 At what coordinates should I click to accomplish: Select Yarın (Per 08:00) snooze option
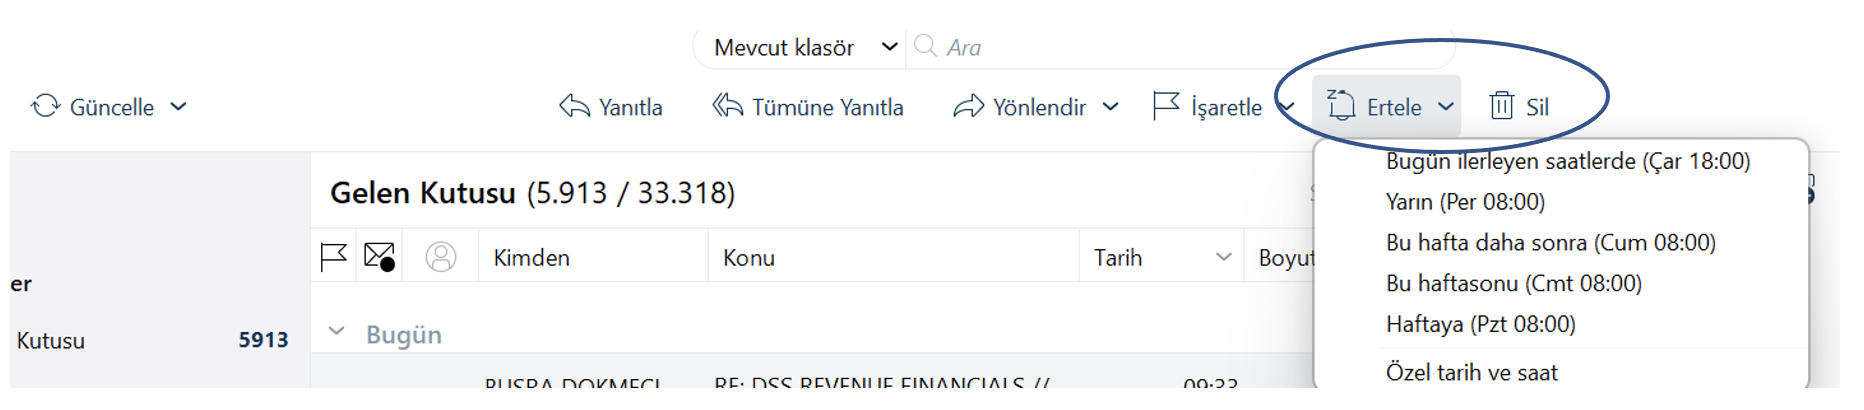[x=1465, y=202]
